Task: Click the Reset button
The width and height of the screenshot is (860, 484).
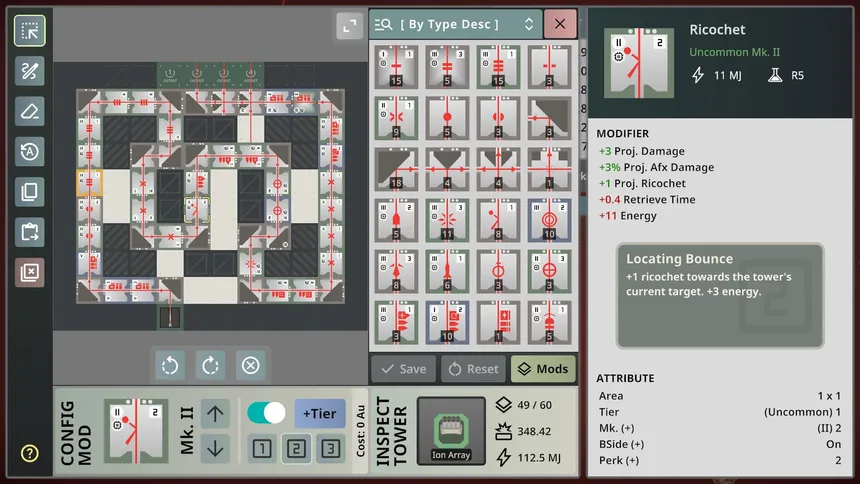Action: coord(472,369)
